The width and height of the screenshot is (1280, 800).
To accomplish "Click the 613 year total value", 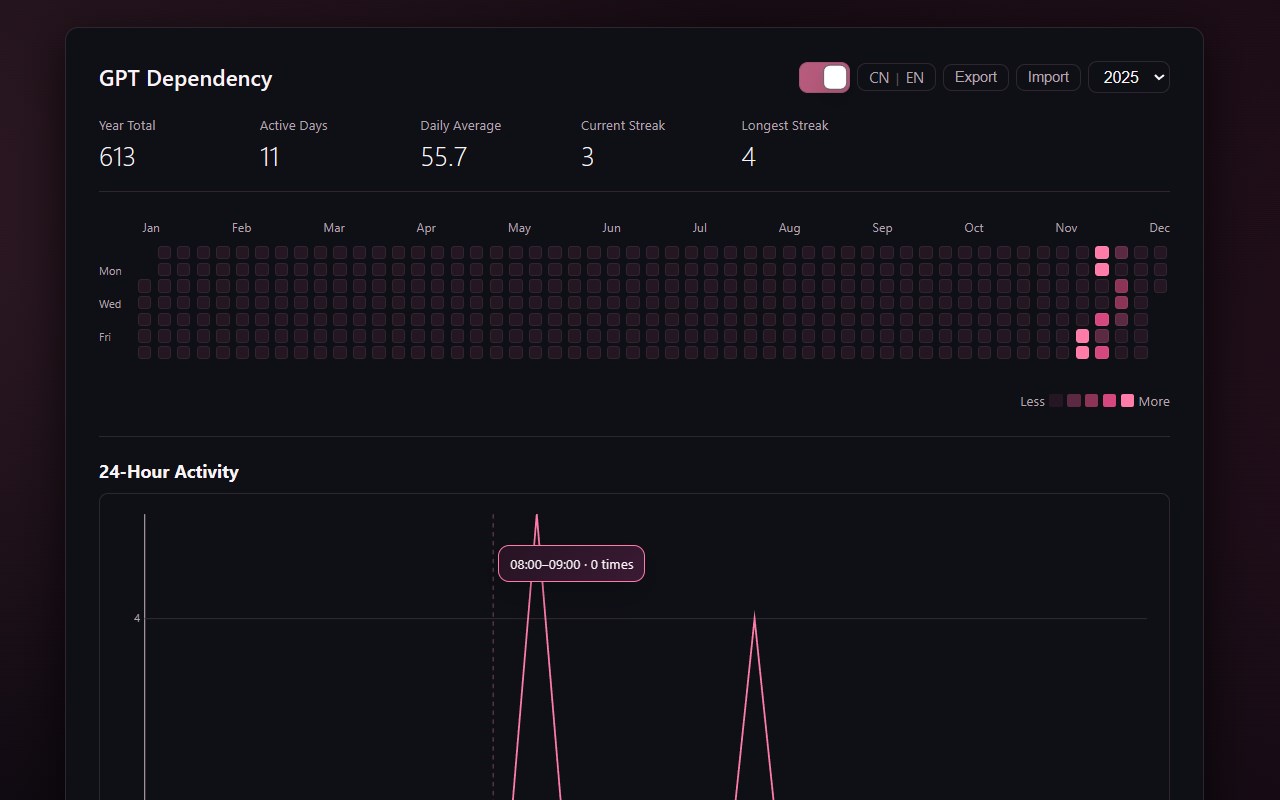I will click(x=117, y=157).
